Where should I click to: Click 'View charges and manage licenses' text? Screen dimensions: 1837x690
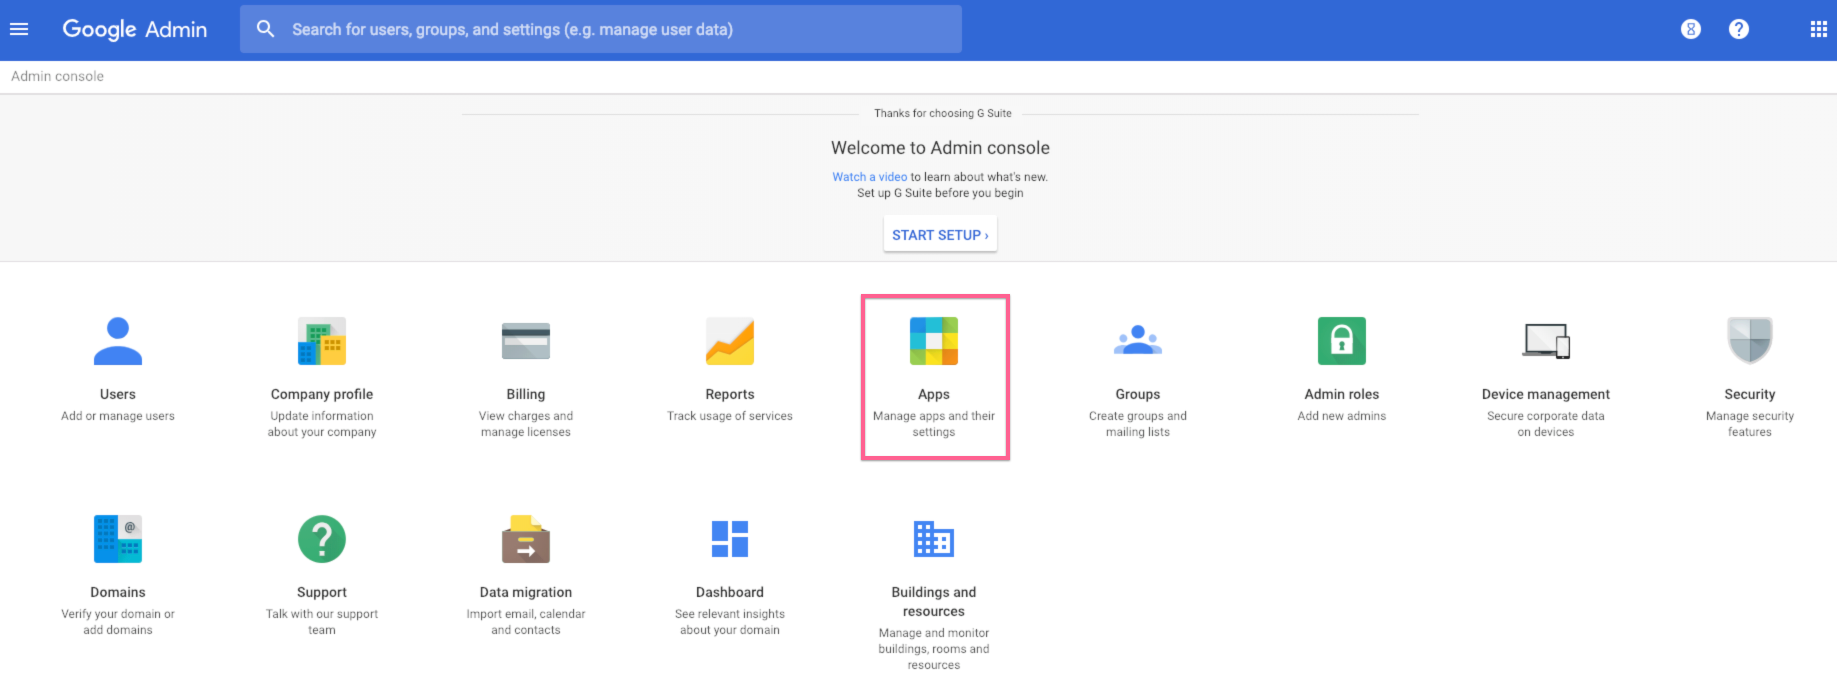pyautogui.click(x=526, y=424)
